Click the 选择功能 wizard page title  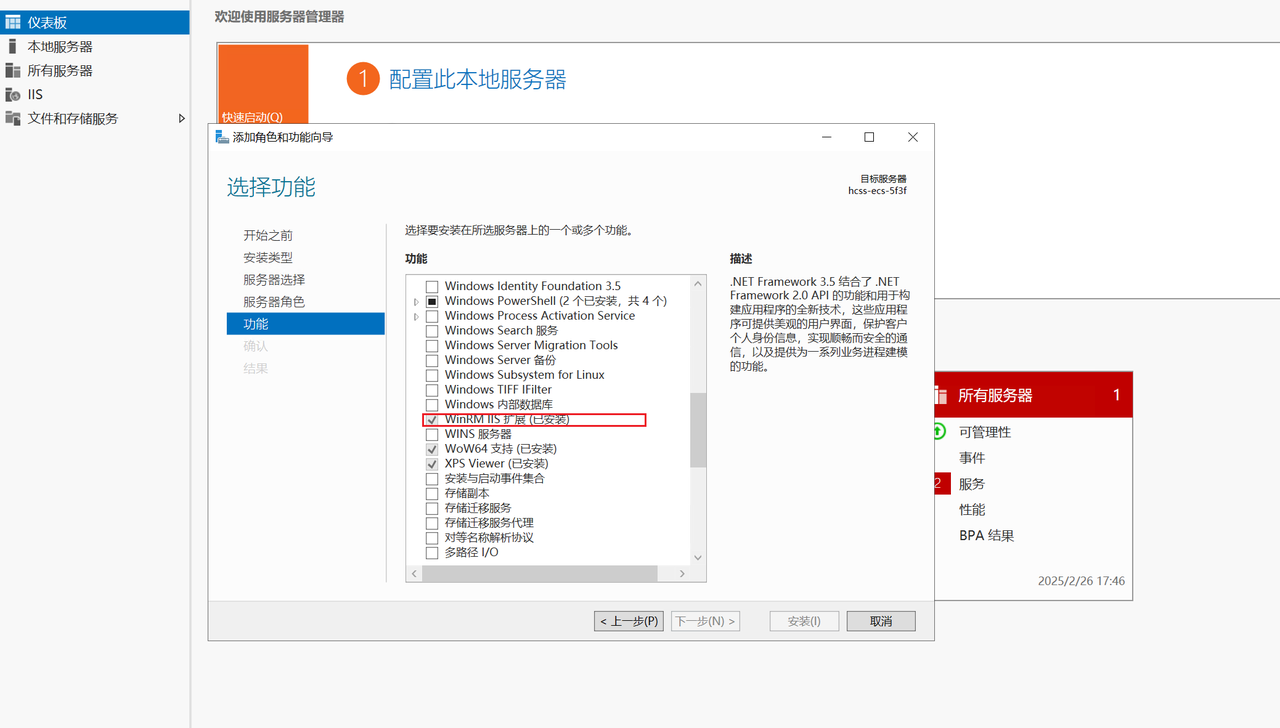271,187
